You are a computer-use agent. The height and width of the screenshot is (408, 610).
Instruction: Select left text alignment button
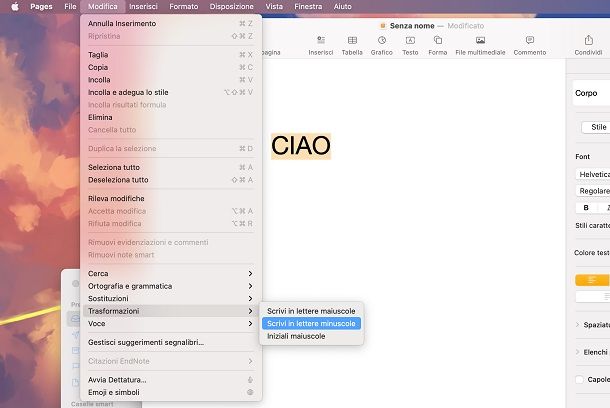pyautogui.click(x=592, y=280)
